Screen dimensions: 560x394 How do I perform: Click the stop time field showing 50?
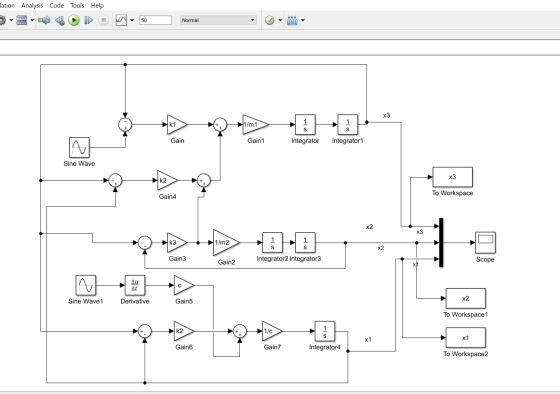pos(155,20)
